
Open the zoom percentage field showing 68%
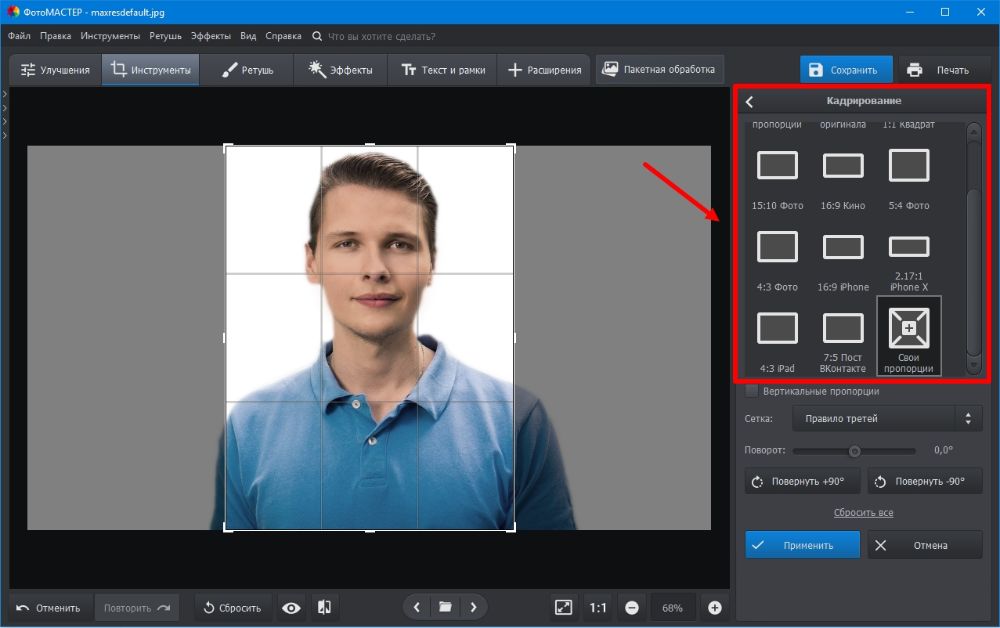[x=672, y=607]
